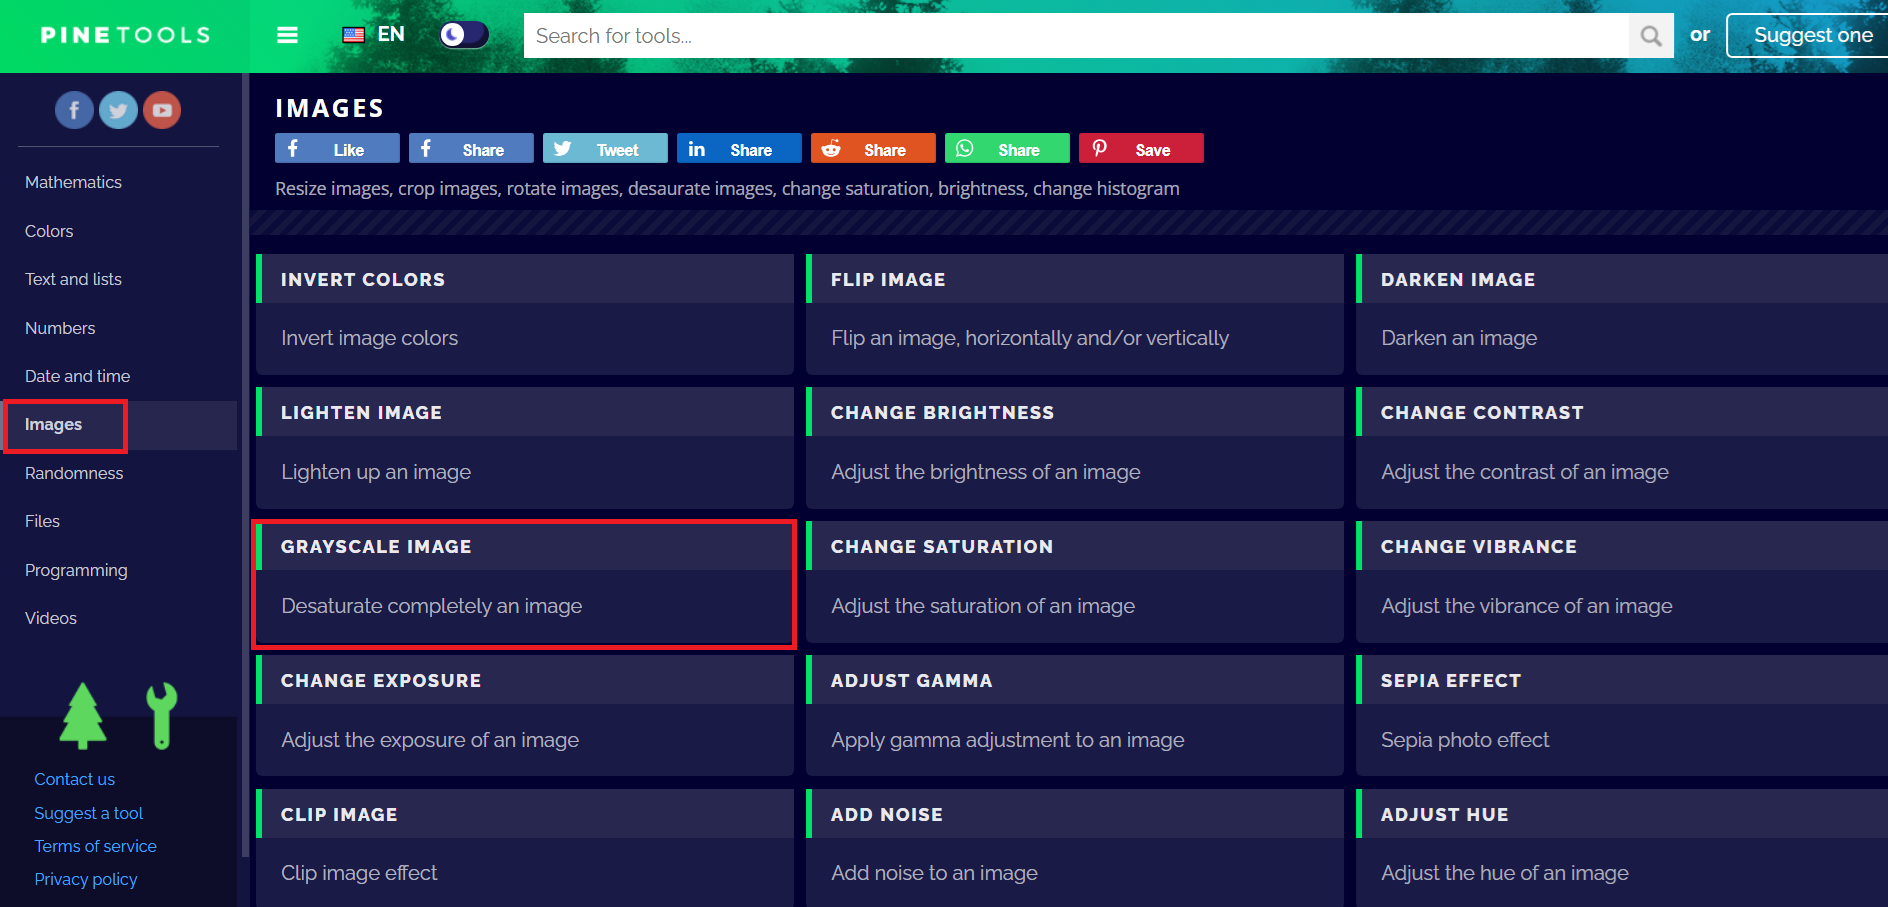The height and width of the screenshot is (907, 1888).
Task: Open the Videos category
Action: 51,618
